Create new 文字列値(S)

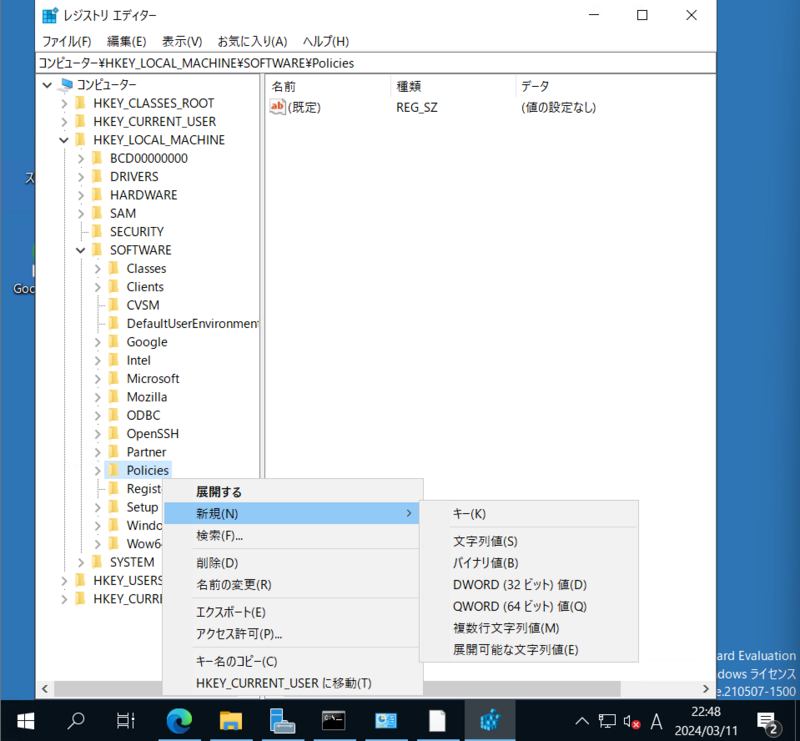click(529, 541)
